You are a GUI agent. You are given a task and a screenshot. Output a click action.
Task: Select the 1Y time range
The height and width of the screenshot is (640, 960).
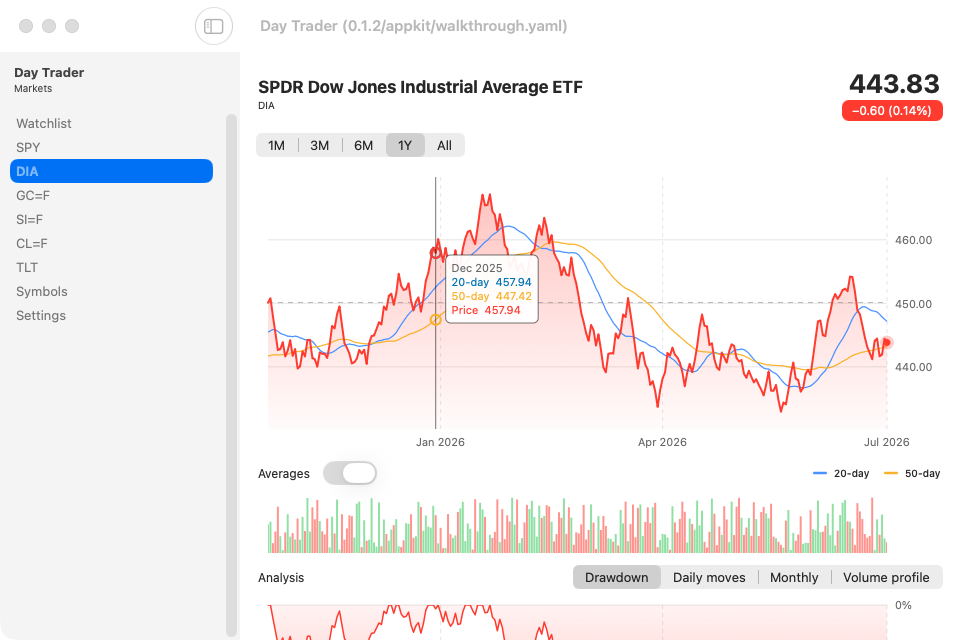pos(405,146)
